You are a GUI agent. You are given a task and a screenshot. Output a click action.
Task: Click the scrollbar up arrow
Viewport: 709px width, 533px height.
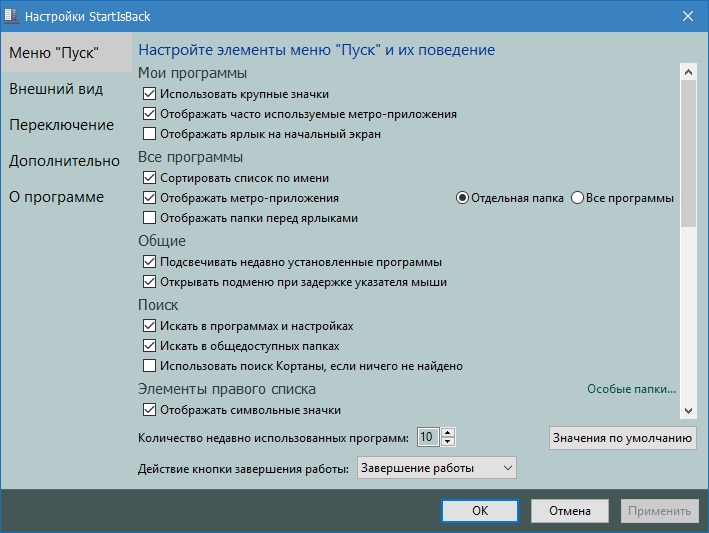(688, 72)
